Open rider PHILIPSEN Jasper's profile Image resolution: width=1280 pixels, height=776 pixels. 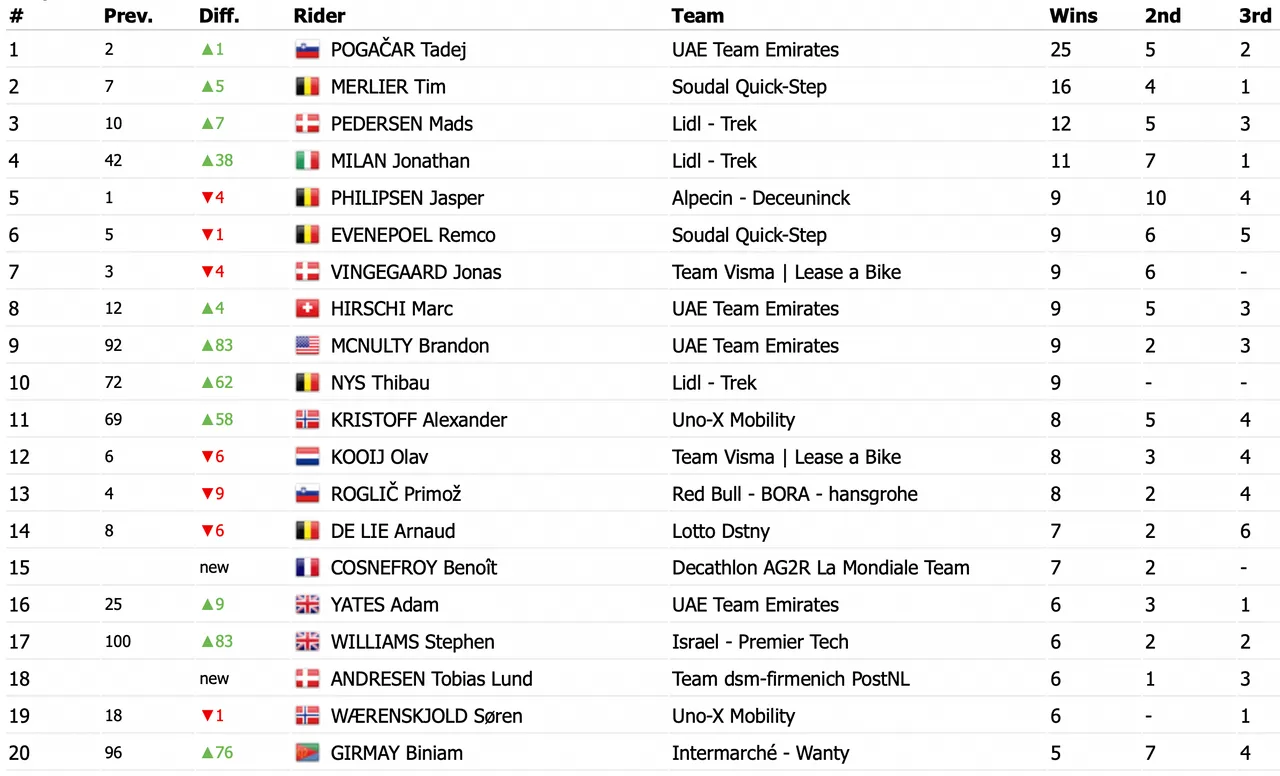[407, 198]
